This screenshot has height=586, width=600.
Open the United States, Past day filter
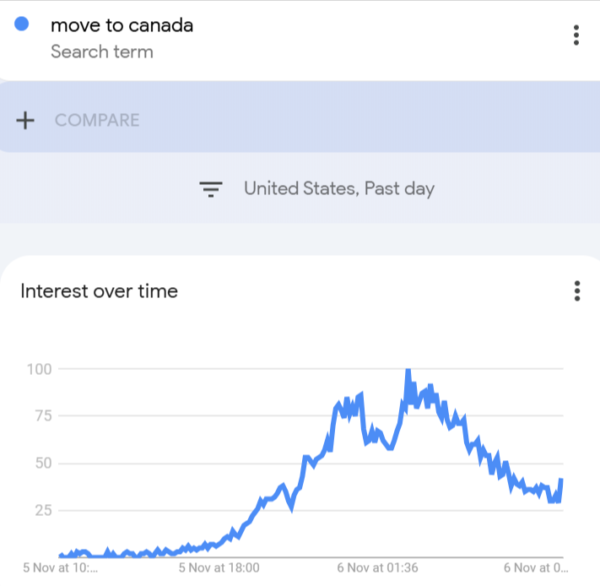click(339, 188)
